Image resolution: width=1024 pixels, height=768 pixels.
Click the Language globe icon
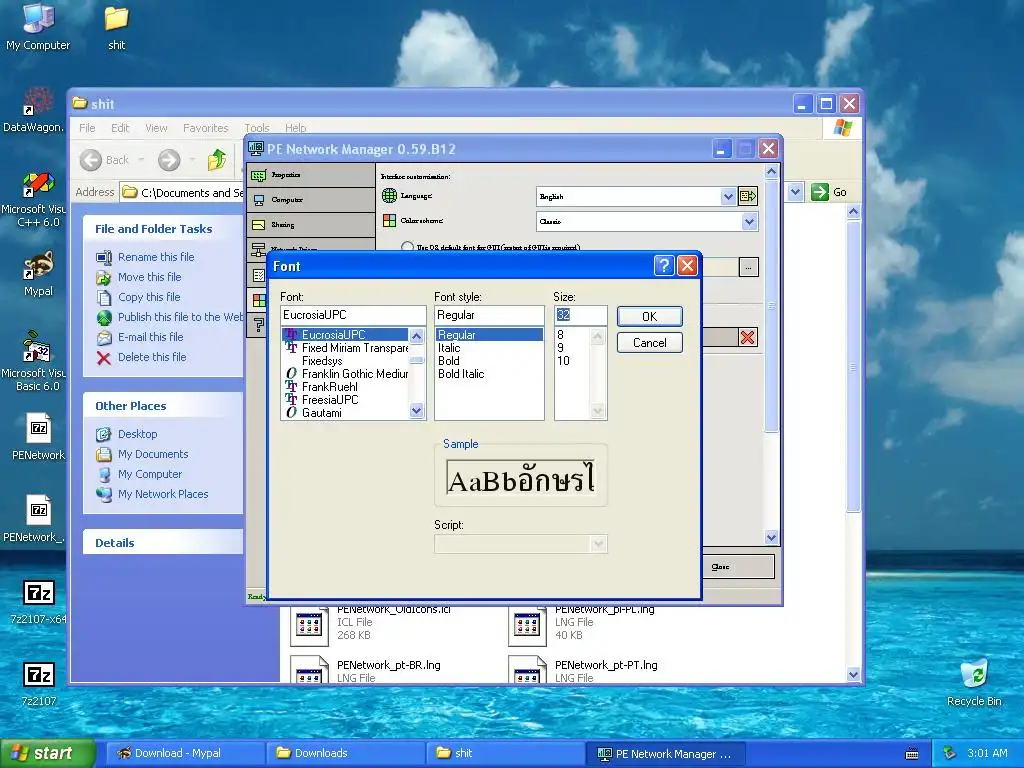click(x=389, y=195)
